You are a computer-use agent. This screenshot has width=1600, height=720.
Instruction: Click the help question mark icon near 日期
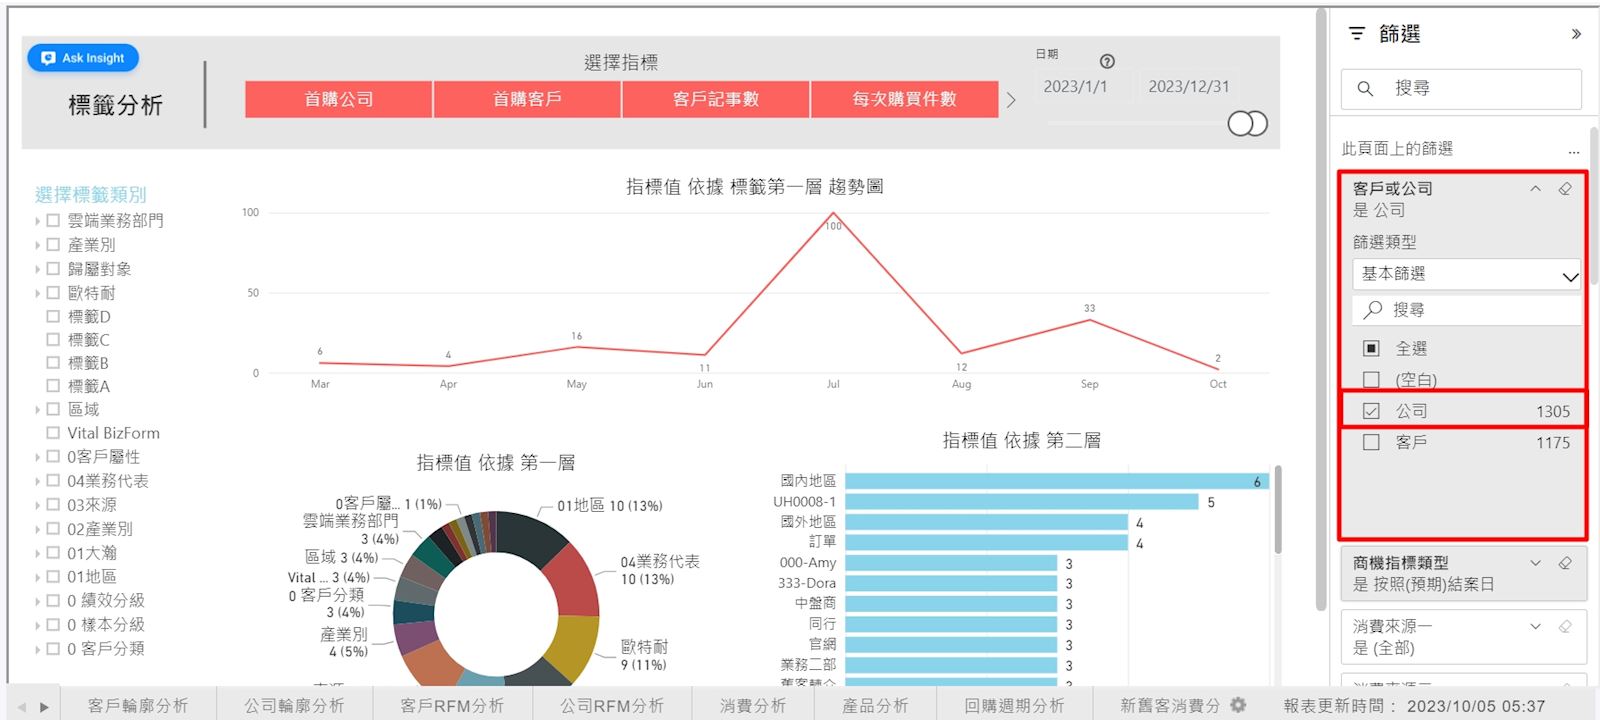pos(1107,61)
